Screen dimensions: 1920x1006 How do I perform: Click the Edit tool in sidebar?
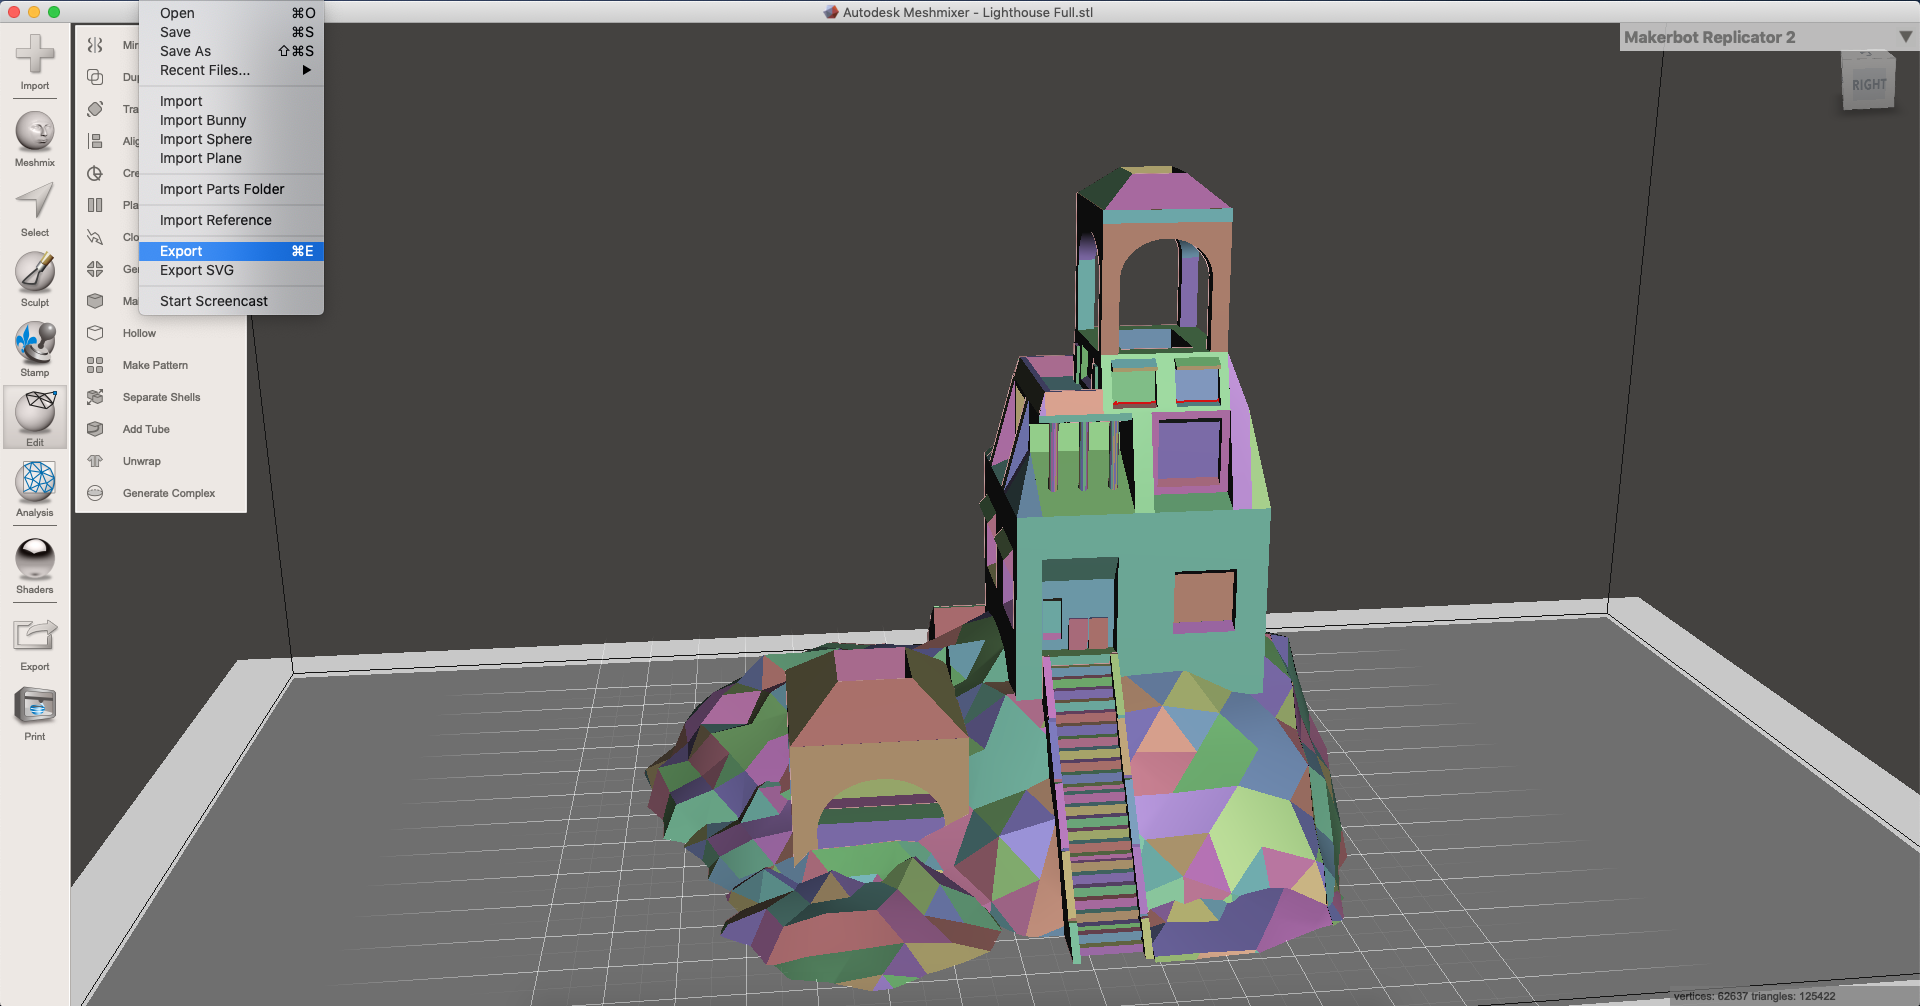click(35, 418)
